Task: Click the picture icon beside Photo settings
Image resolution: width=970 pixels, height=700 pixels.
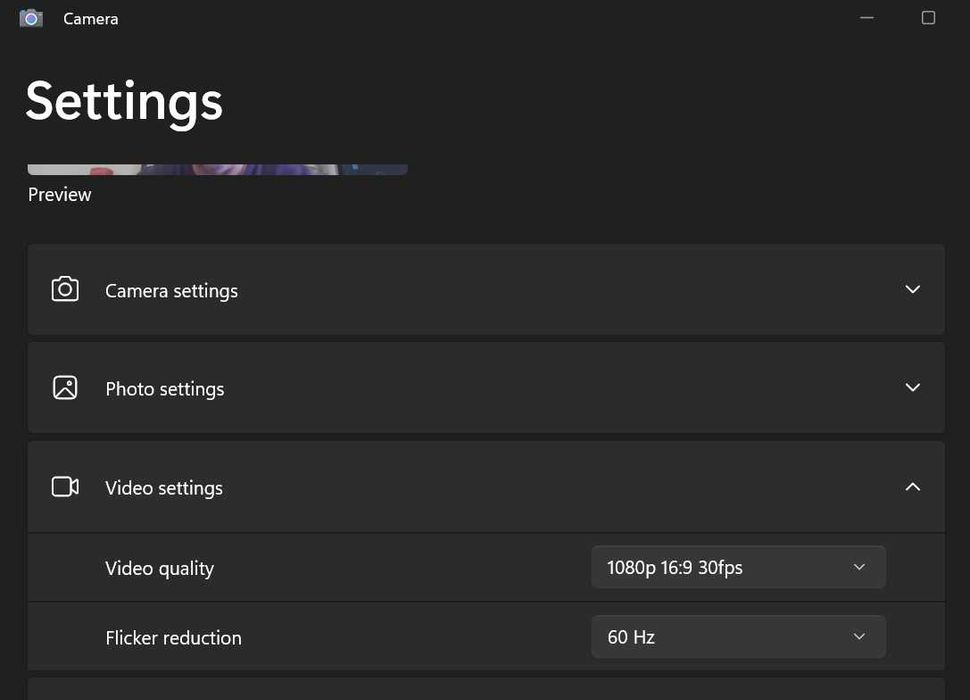Action: [65, 388]
